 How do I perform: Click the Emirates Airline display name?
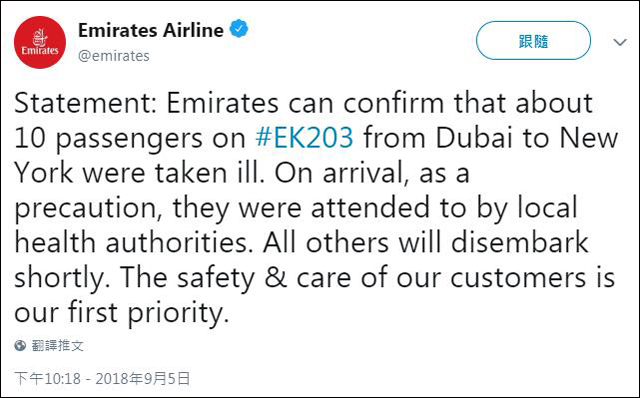tap(151, 30)
